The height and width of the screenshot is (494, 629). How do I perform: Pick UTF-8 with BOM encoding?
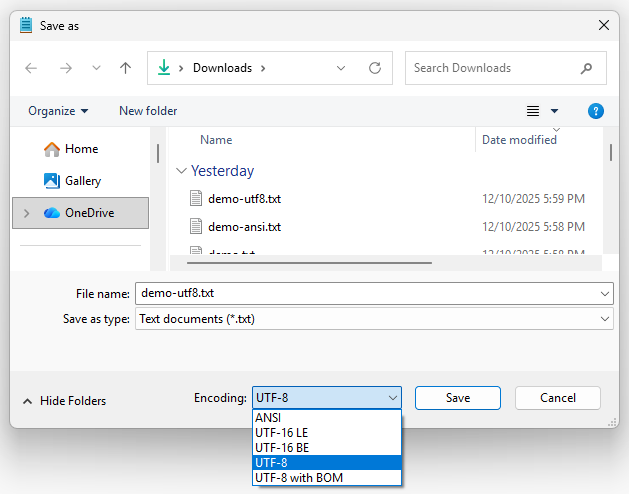pyautogui.click(x=327, y=478)
